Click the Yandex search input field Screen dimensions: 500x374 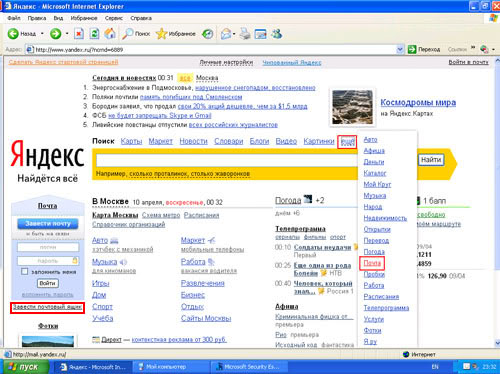coord(227,161)
